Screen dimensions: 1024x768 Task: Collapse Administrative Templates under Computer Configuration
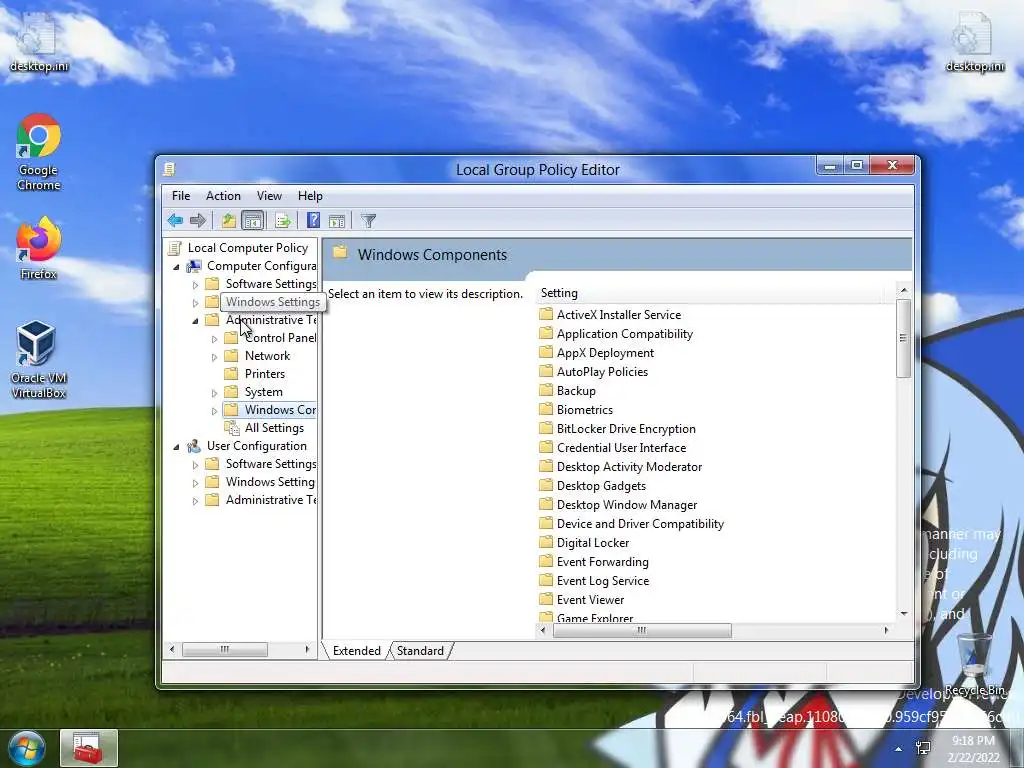(195, 321)
